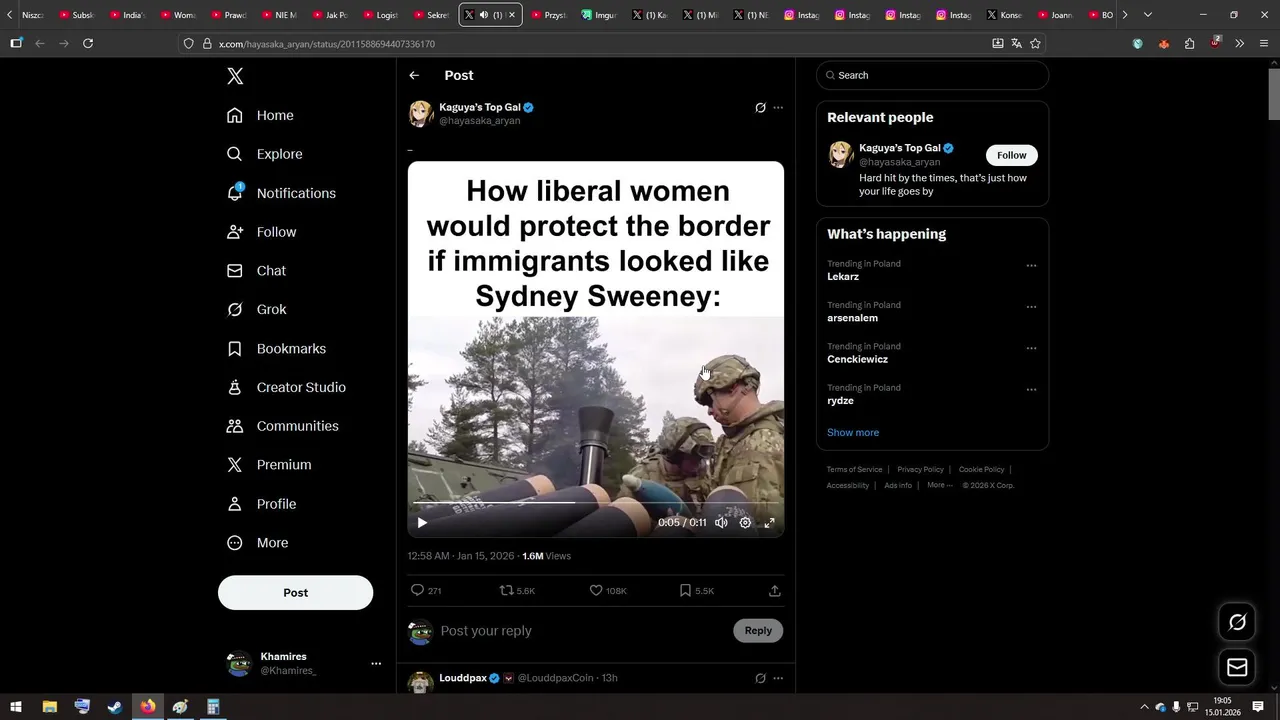Open options for the rydze trend
The height and width of the screenshot is (720, 1280).
[x=1031, y=390]
